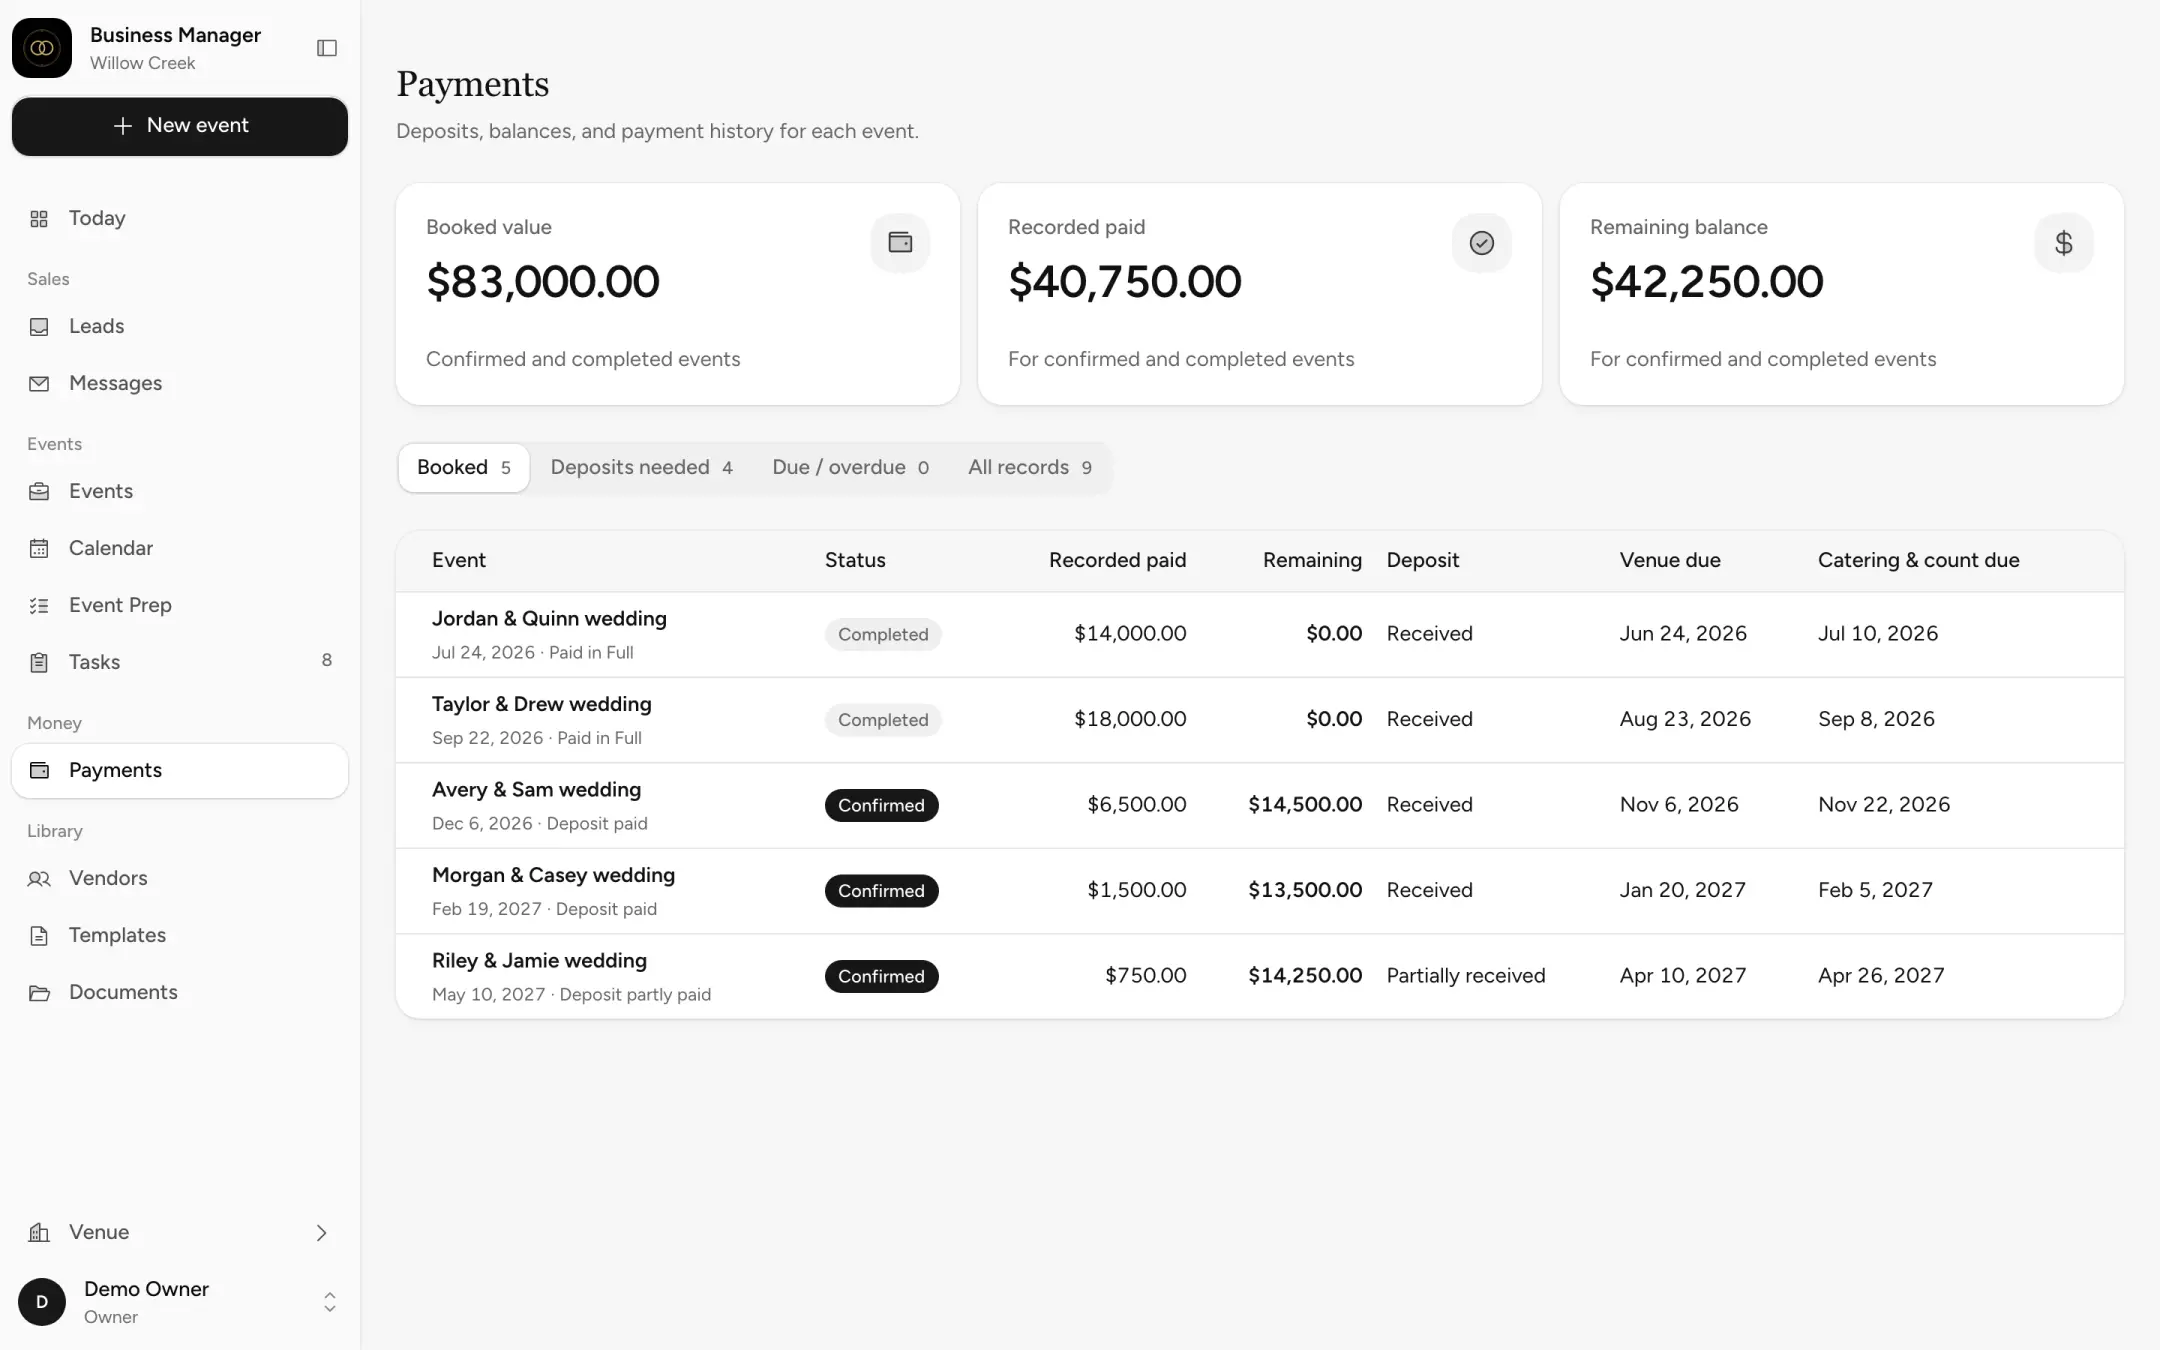Click the Tasks clipboard icon
This screenshot has height=1350, width=2160.
[x=39, y=663]
